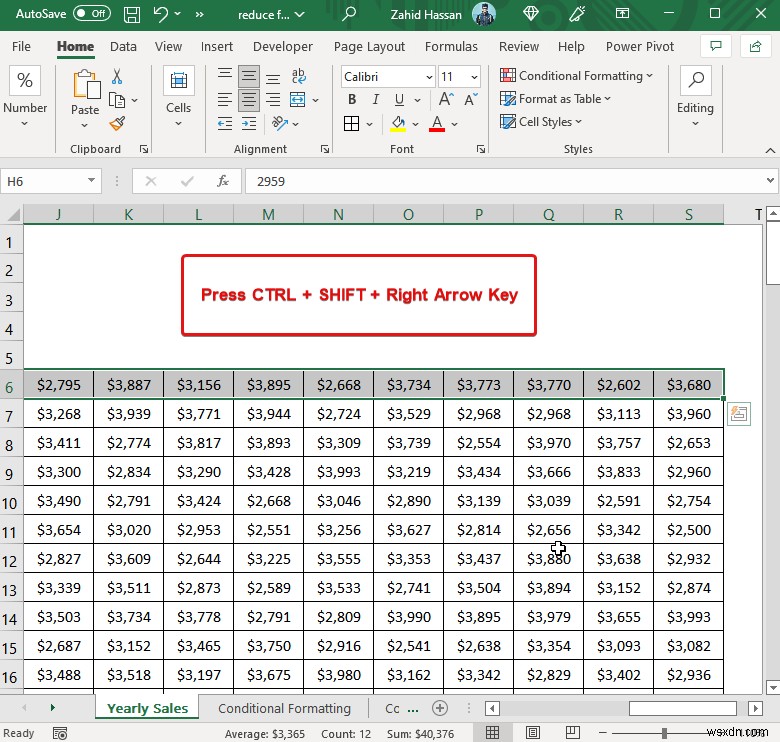780x742 pixels.
Task: Click the Borders grid icon
Action: [352, 123]
